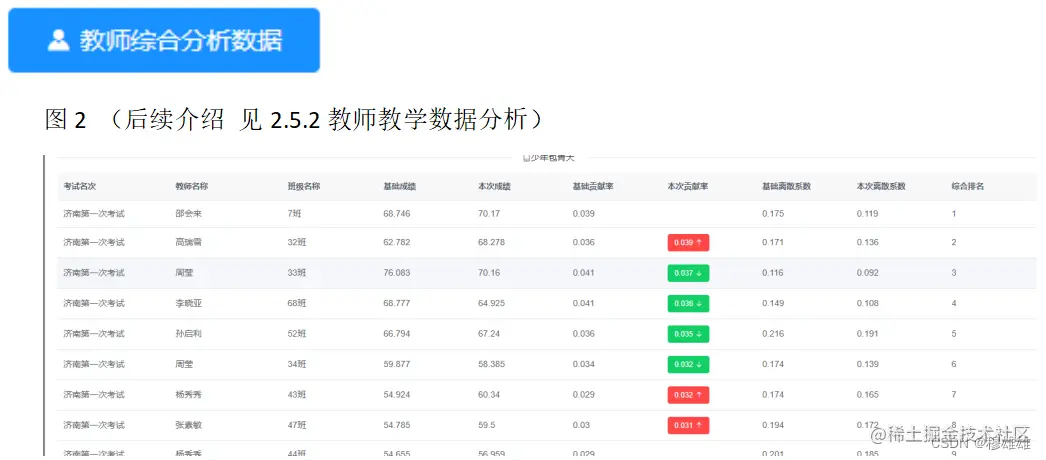Click the 0.03 base contribution value
Screen dimensions: 1046x460
582,425
